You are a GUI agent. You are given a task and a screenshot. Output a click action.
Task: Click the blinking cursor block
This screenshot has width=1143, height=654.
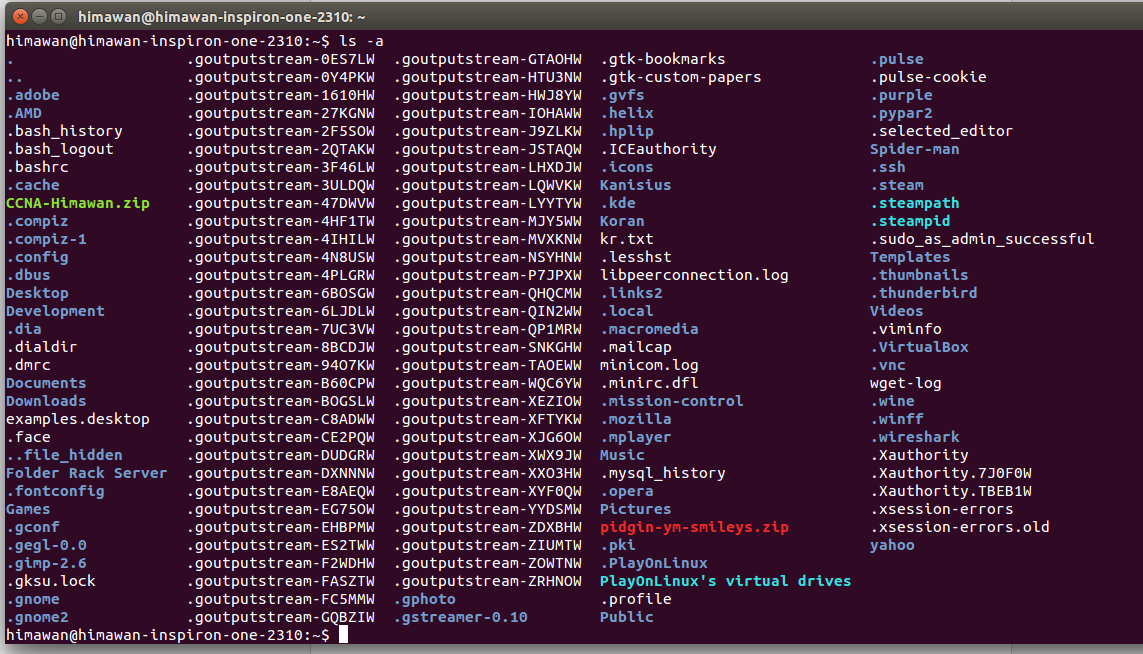[345, 634]
